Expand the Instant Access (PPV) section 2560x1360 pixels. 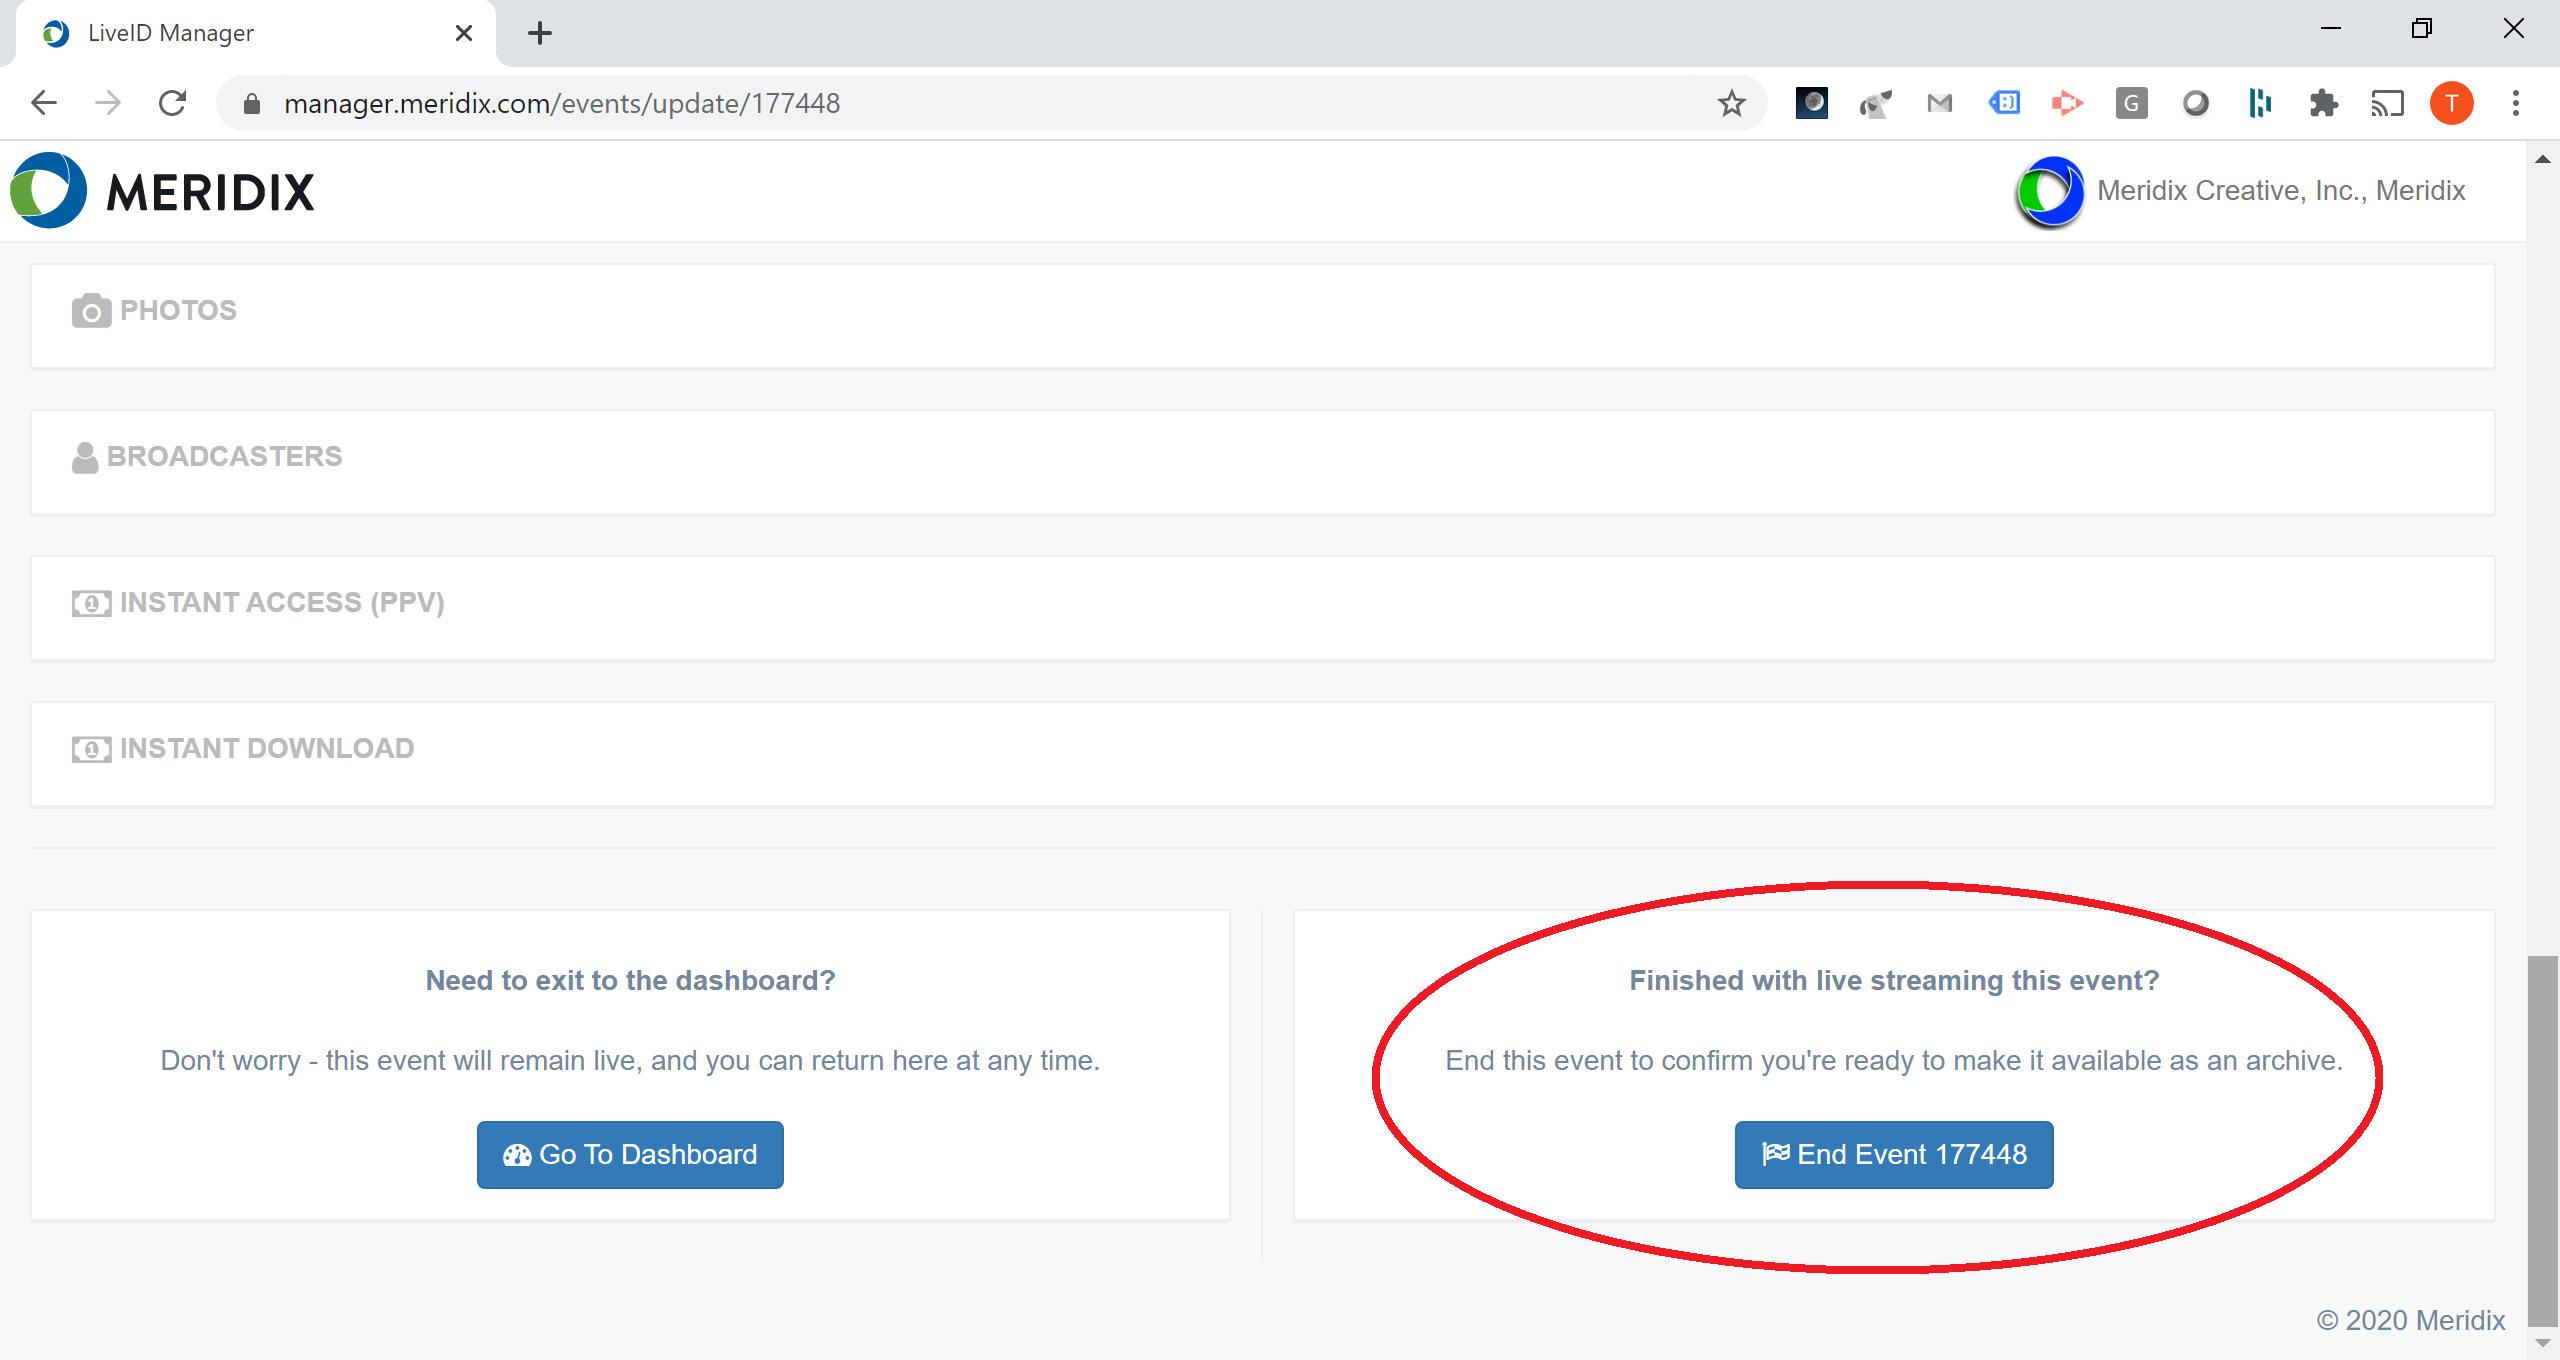coord(281,602)
